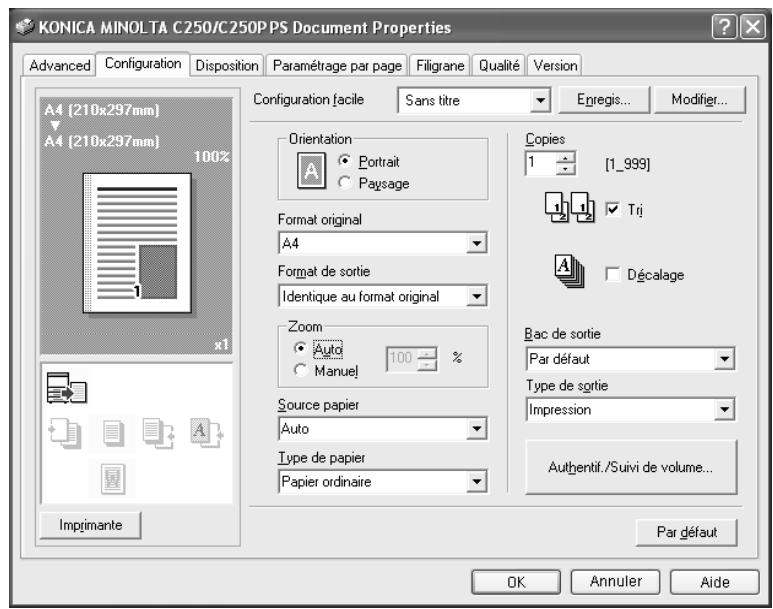Expand Source papier dropdown
773x609 pixels.
[x=476, y=429]
